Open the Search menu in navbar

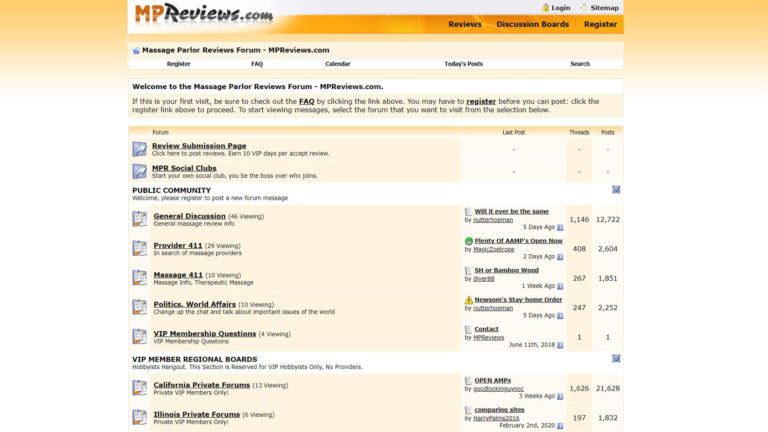[579, 64]
